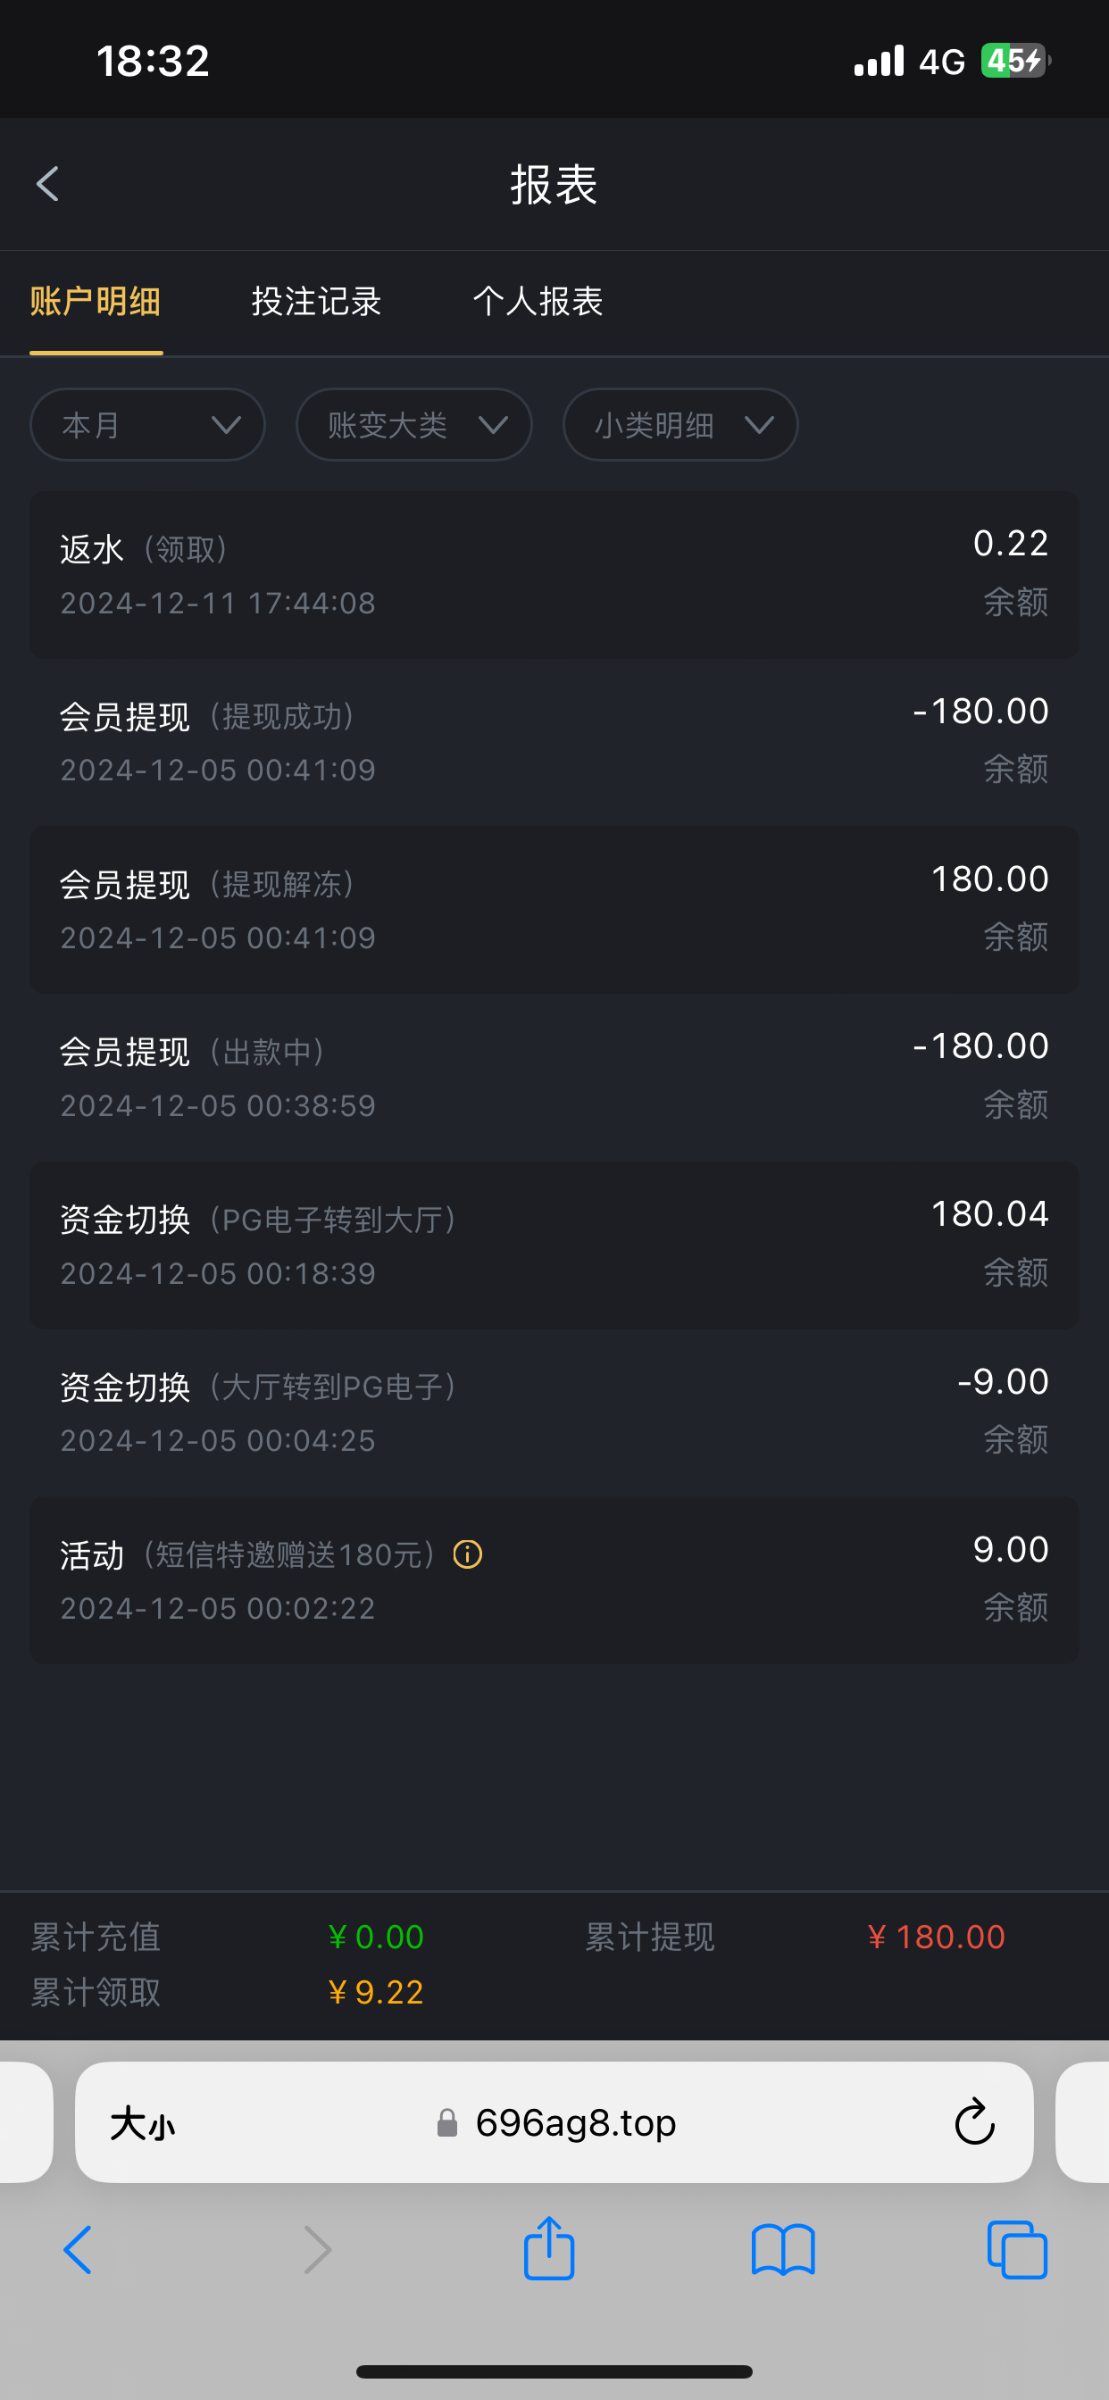This screenshot has height=2400, width=1109.
Task: Open the 返水 (领取) record entry
Action: click(554, 574)
